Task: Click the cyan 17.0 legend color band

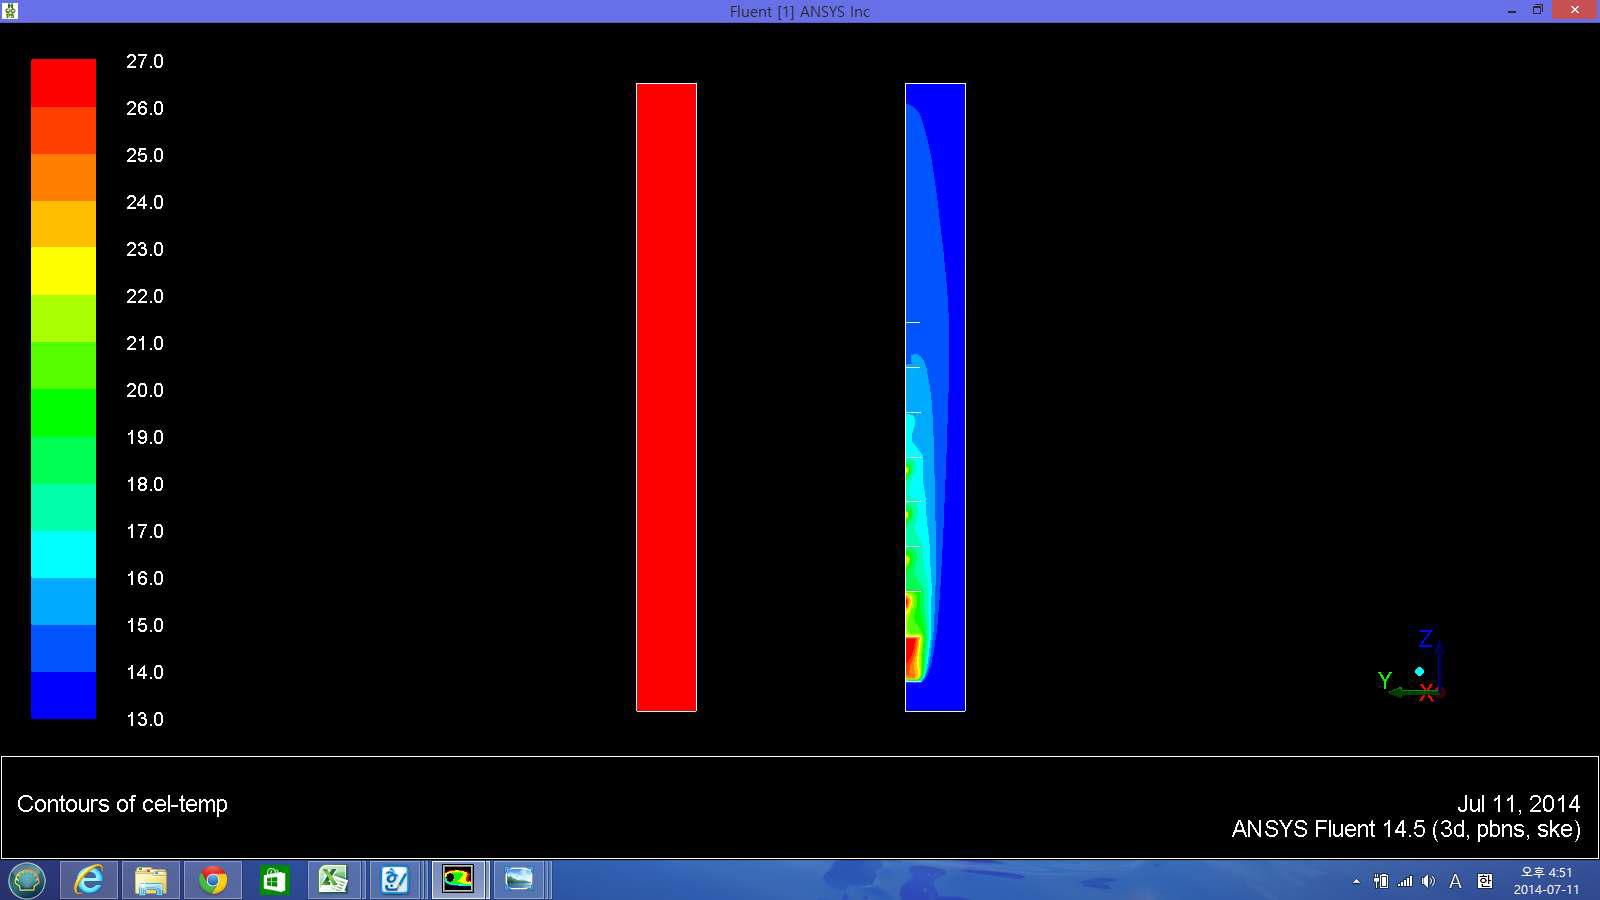Action: [63, 553]
